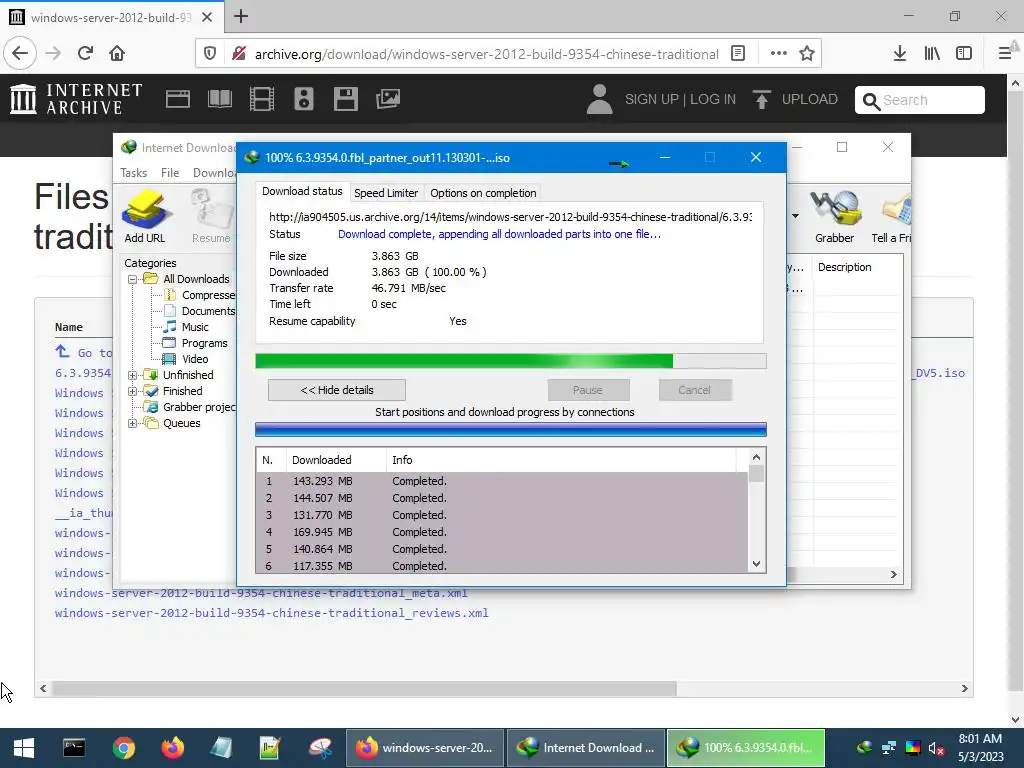
Task: Click the user avatar icon
Action: (599, 99)
